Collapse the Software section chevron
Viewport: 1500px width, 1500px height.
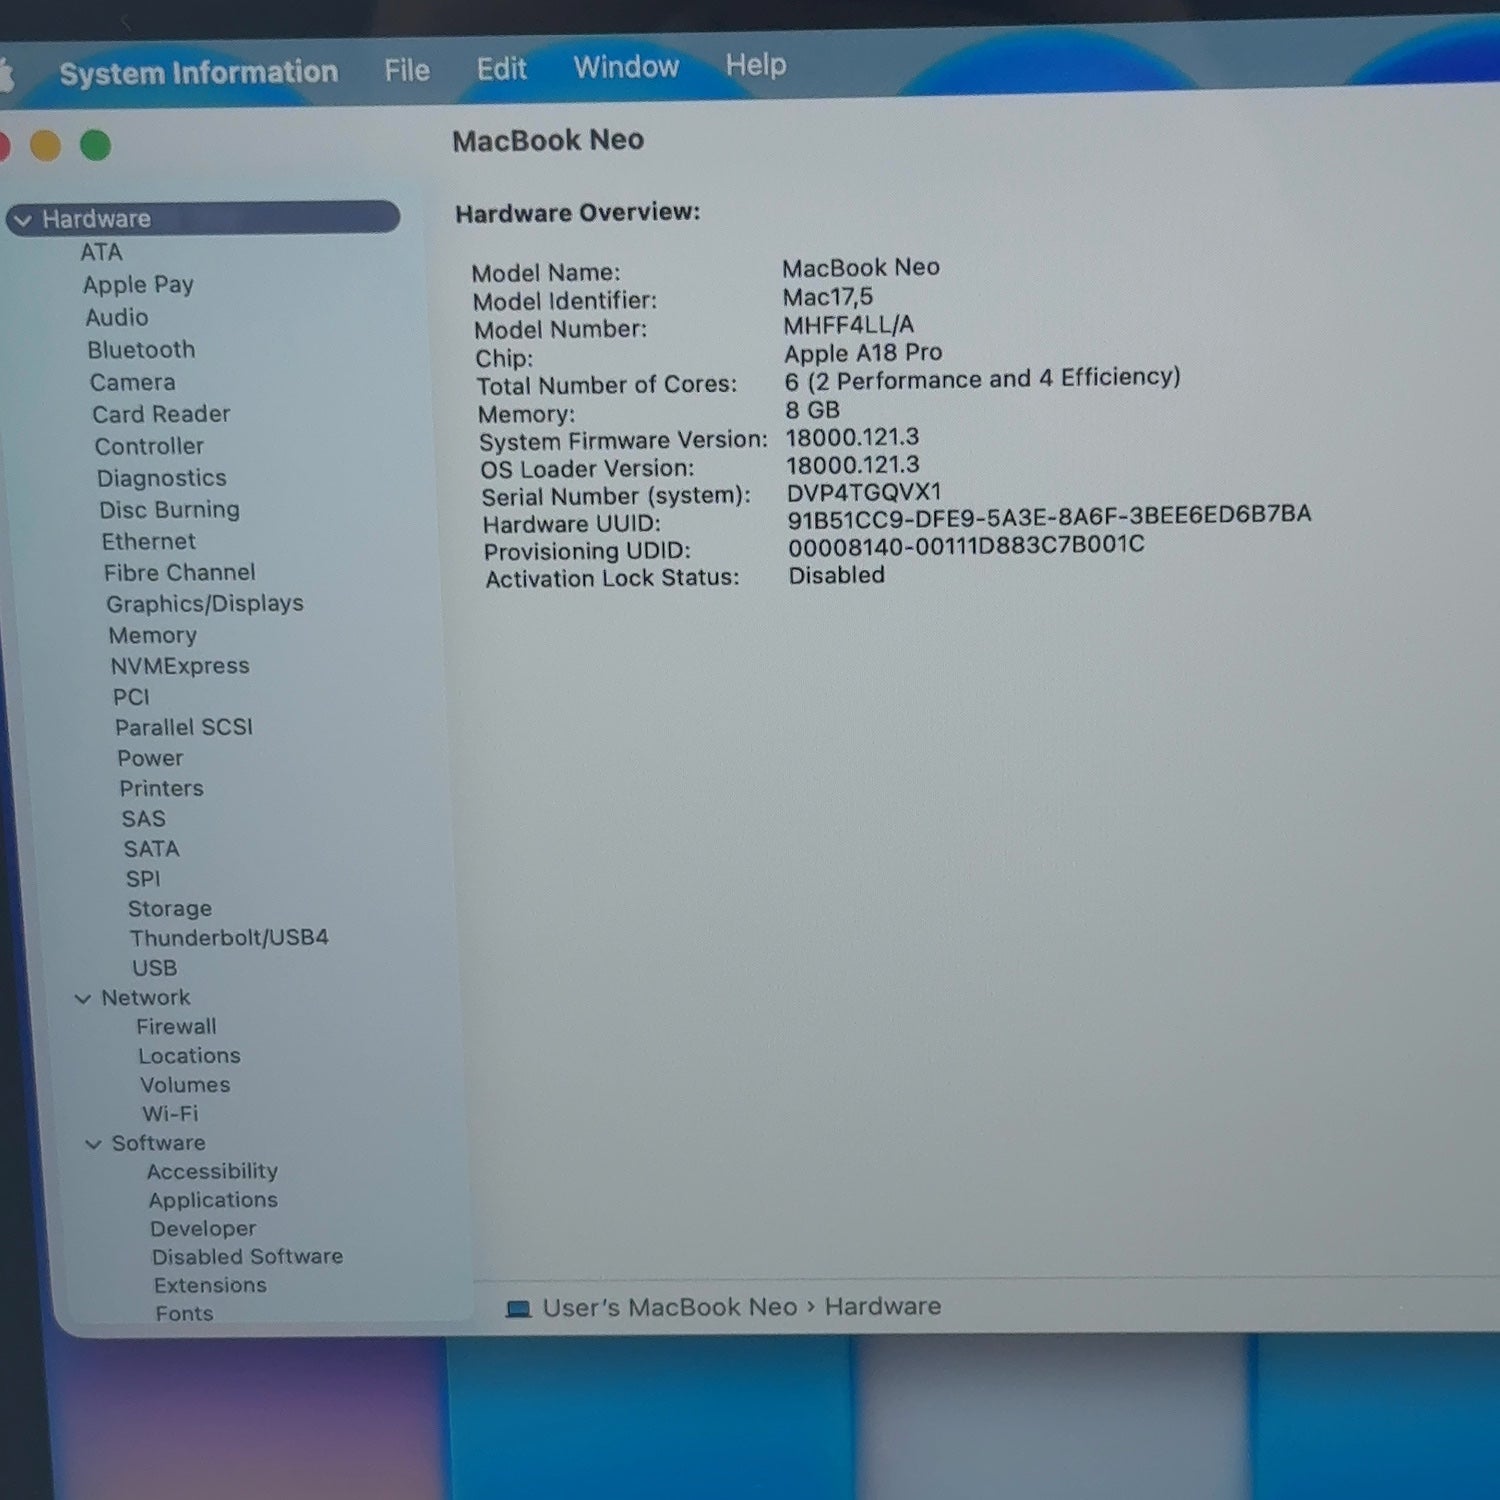(93, 1144)
